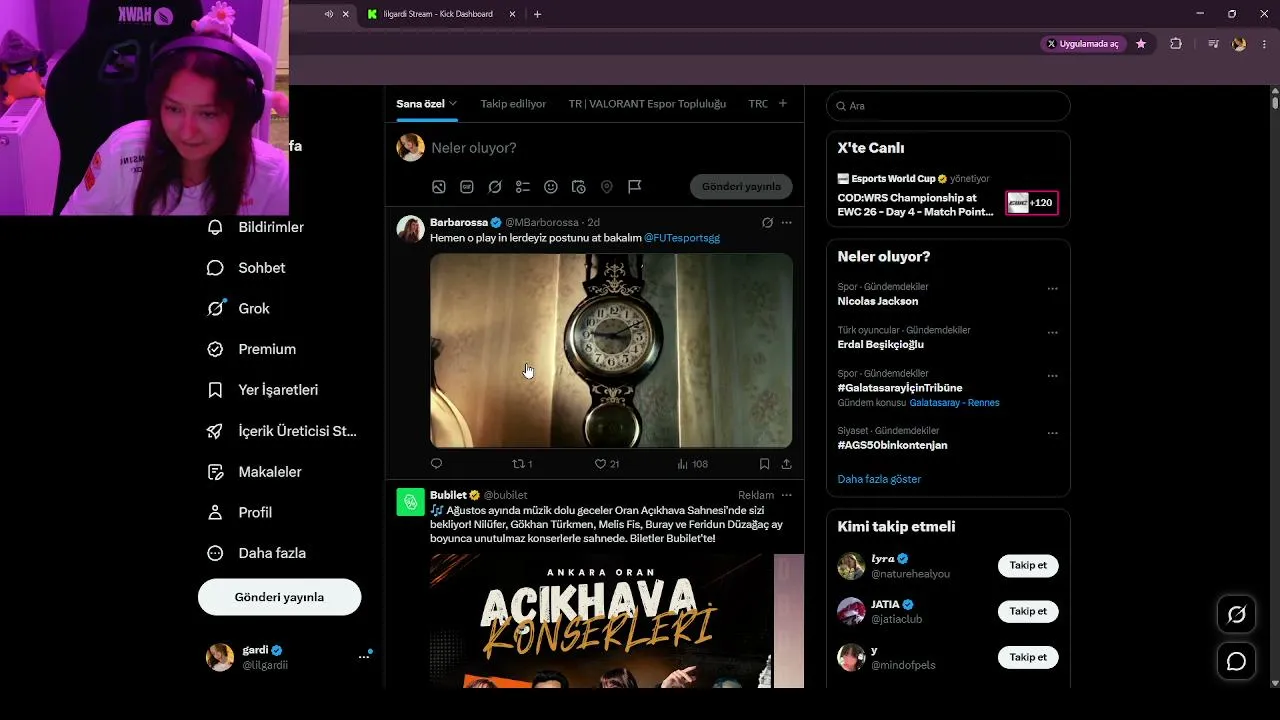Add a GIF to the new post
Image resolution: width=1280 pixels, height=720 pixels.
466,187
